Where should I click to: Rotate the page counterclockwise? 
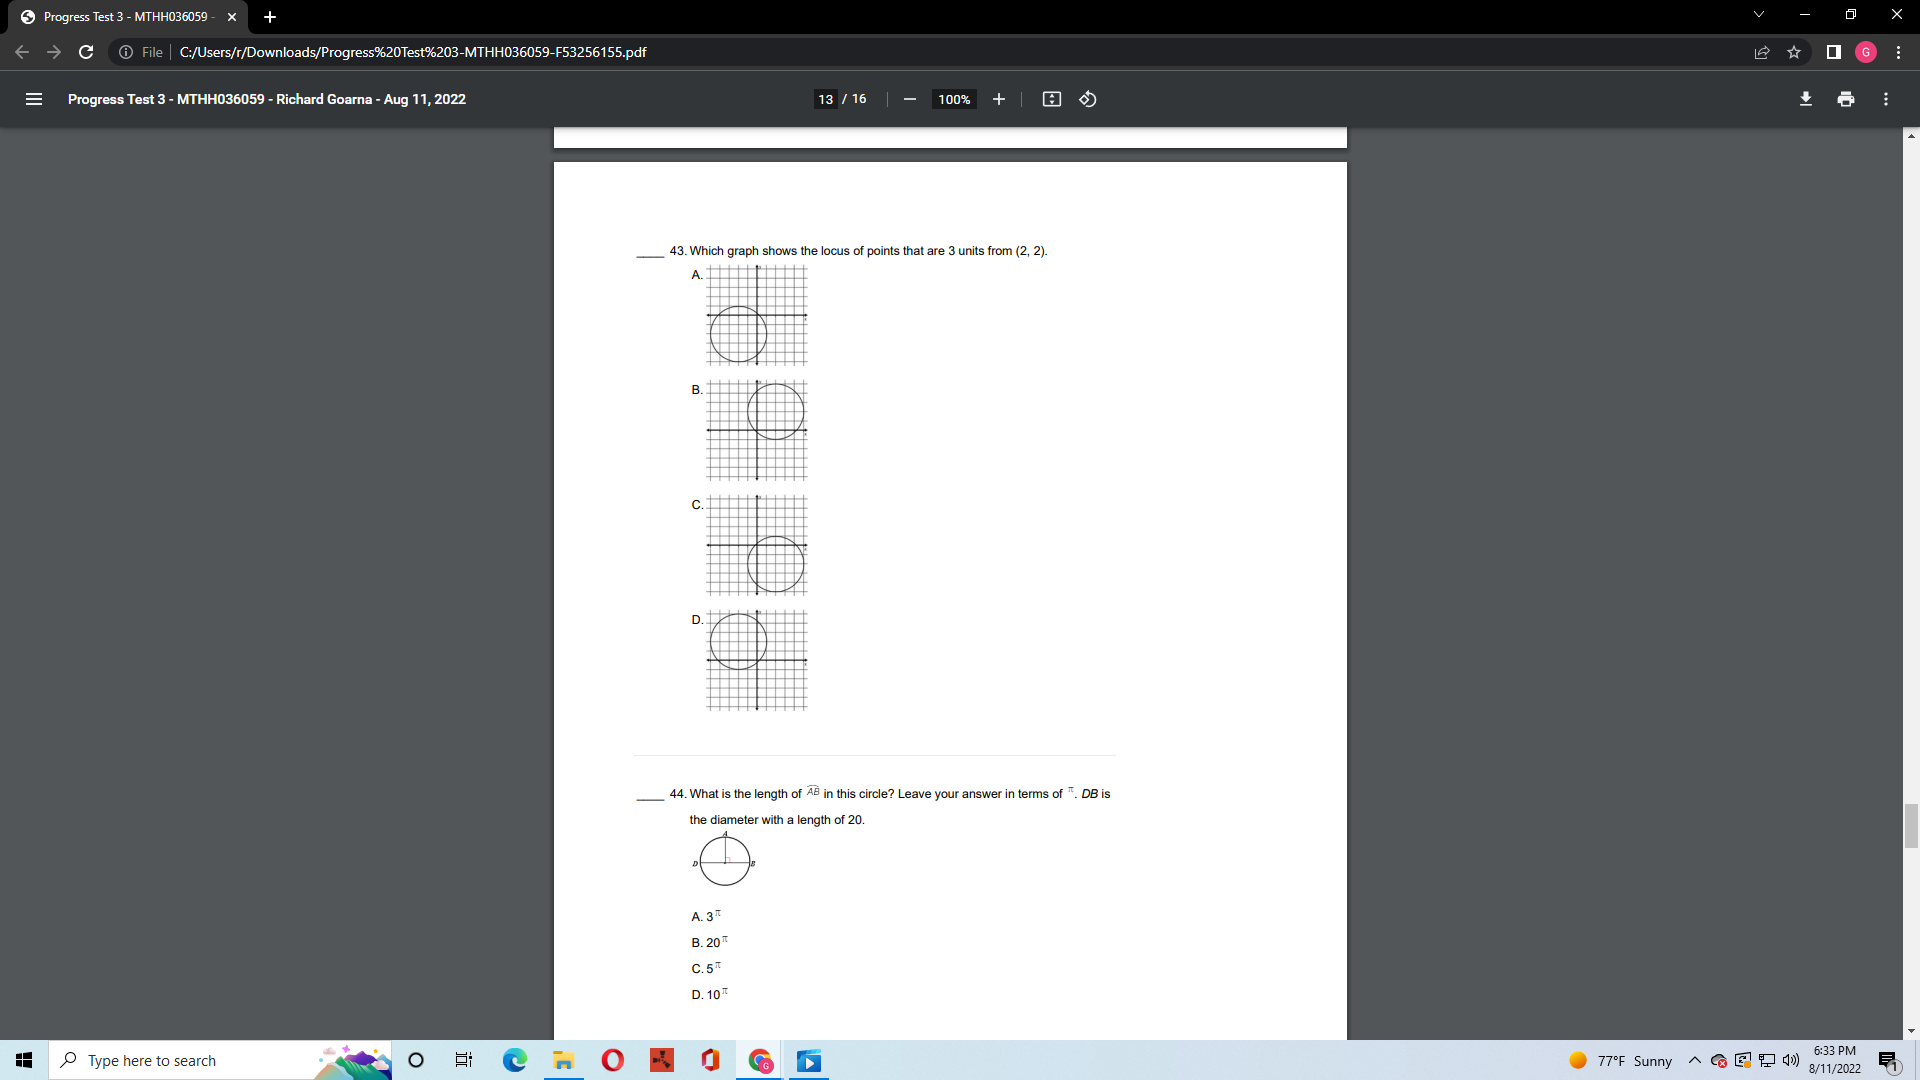(x=1088, y=99)
